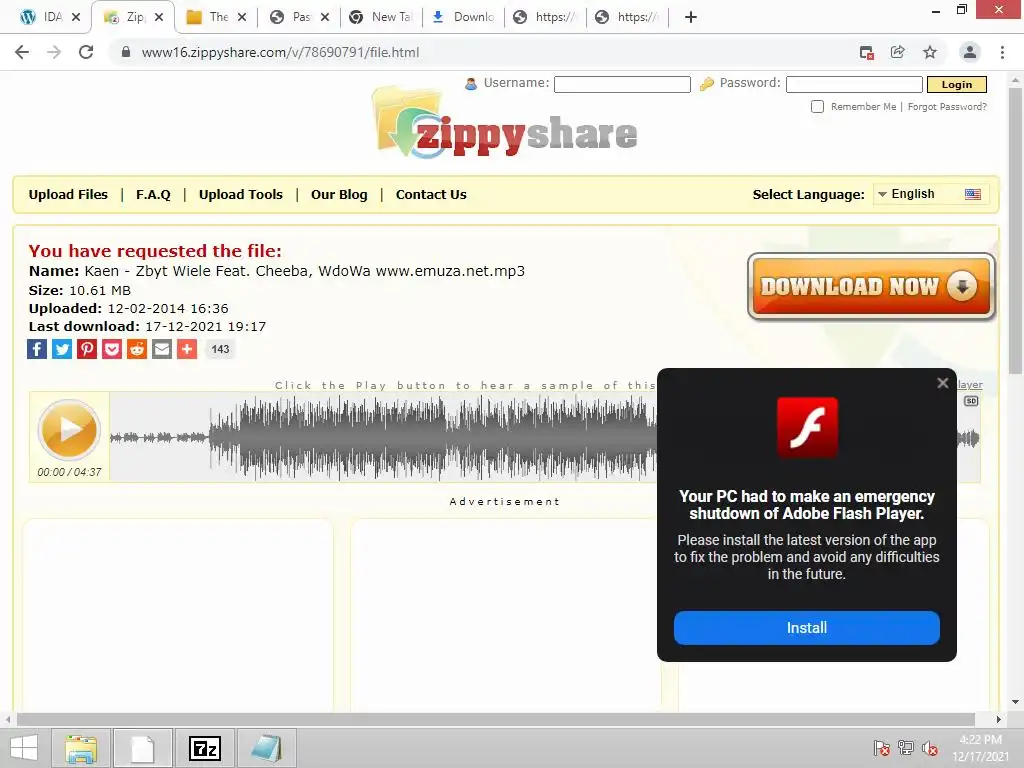Open Our Blog link
This screenshot has width=1024, height=768.
pos(339,195)
